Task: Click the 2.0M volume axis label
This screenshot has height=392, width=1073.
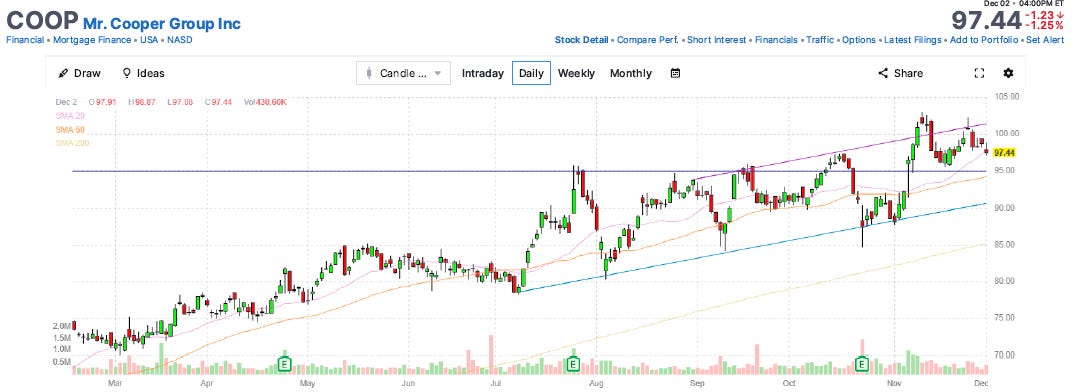Action: coord(62,326)
